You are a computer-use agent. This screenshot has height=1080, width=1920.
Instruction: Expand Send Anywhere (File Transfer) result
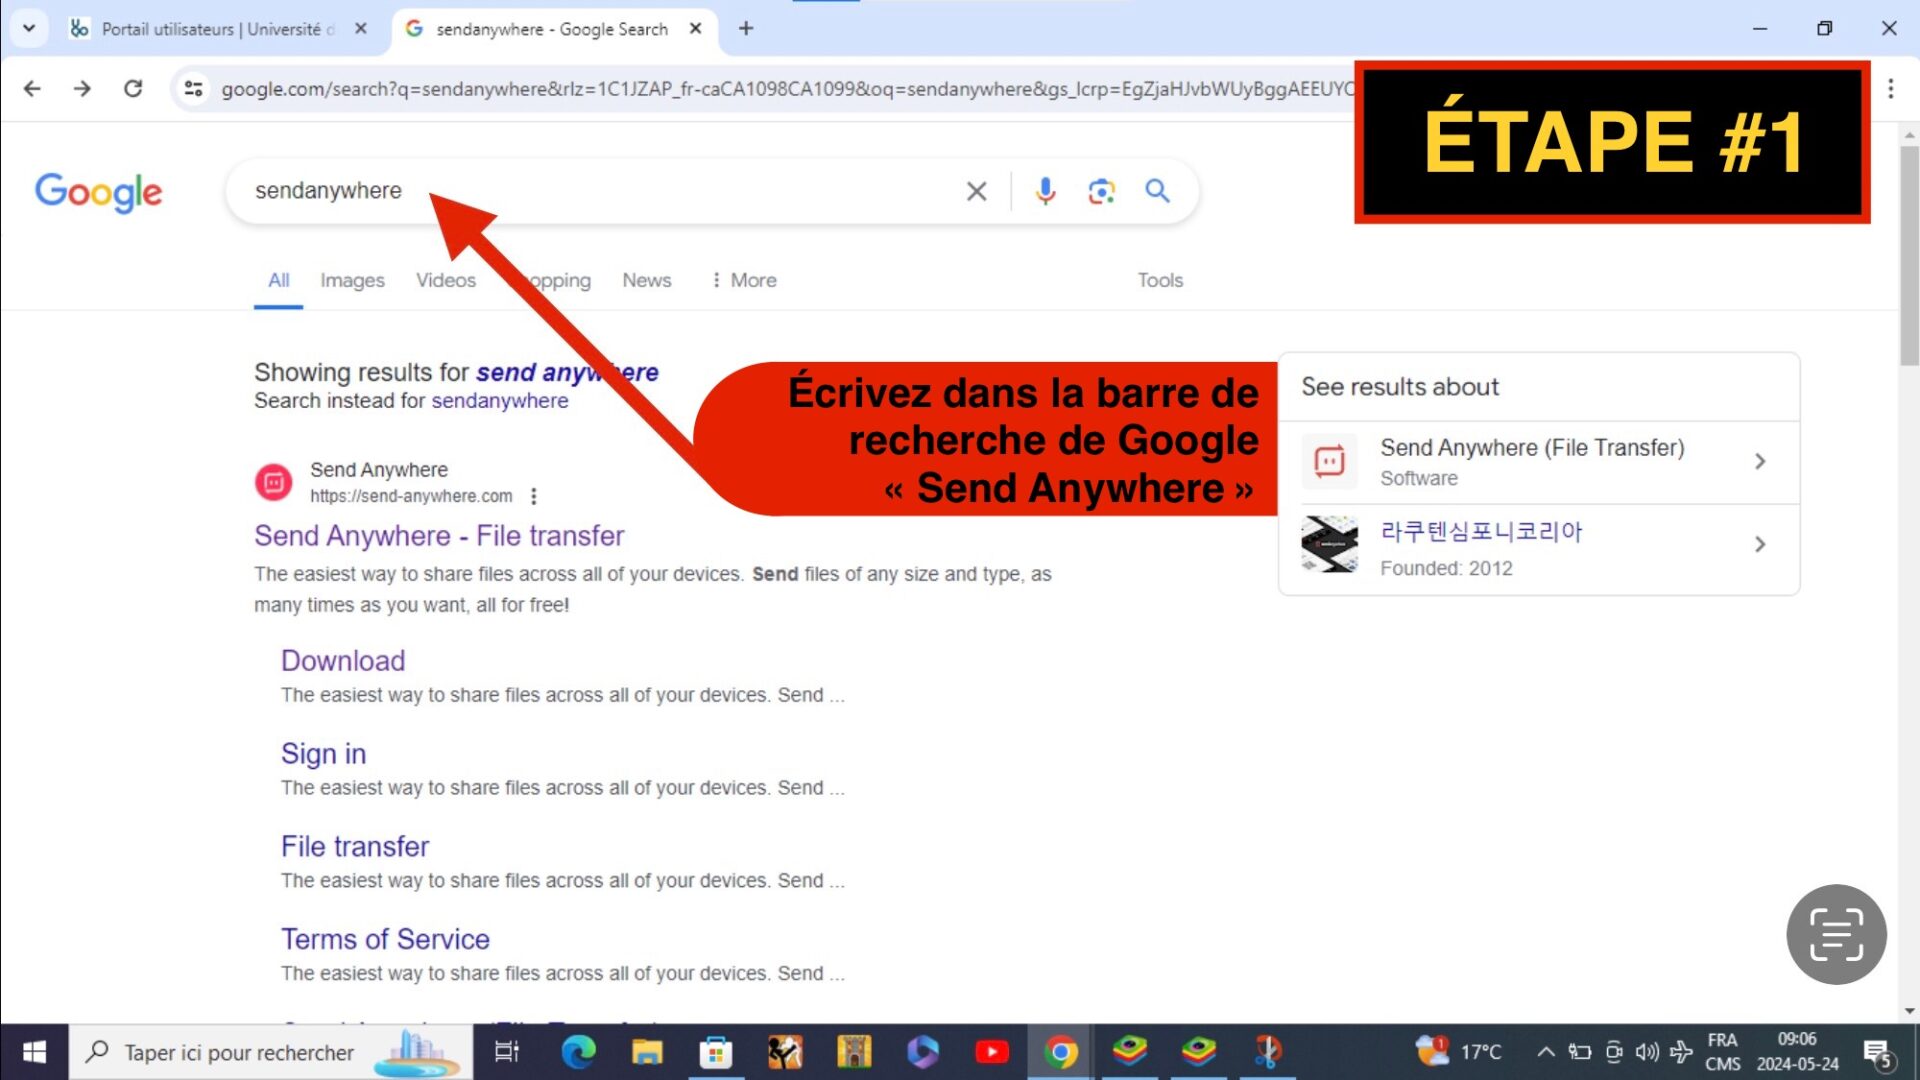tap(1538, 461)
